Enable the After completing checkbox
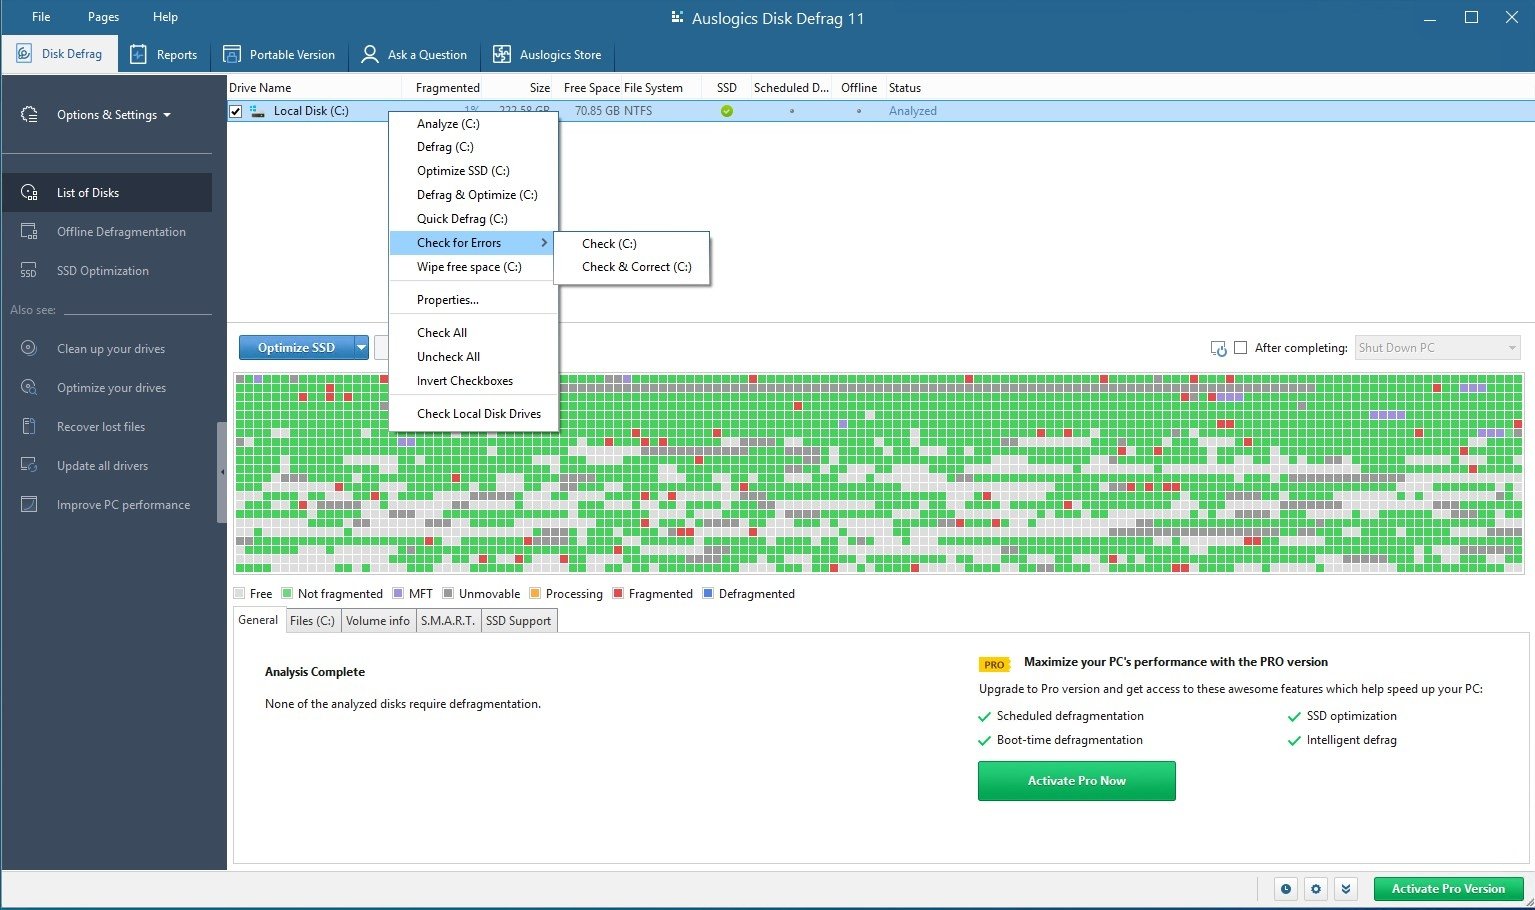1535x910 pixels. [x=1241, y=348]
